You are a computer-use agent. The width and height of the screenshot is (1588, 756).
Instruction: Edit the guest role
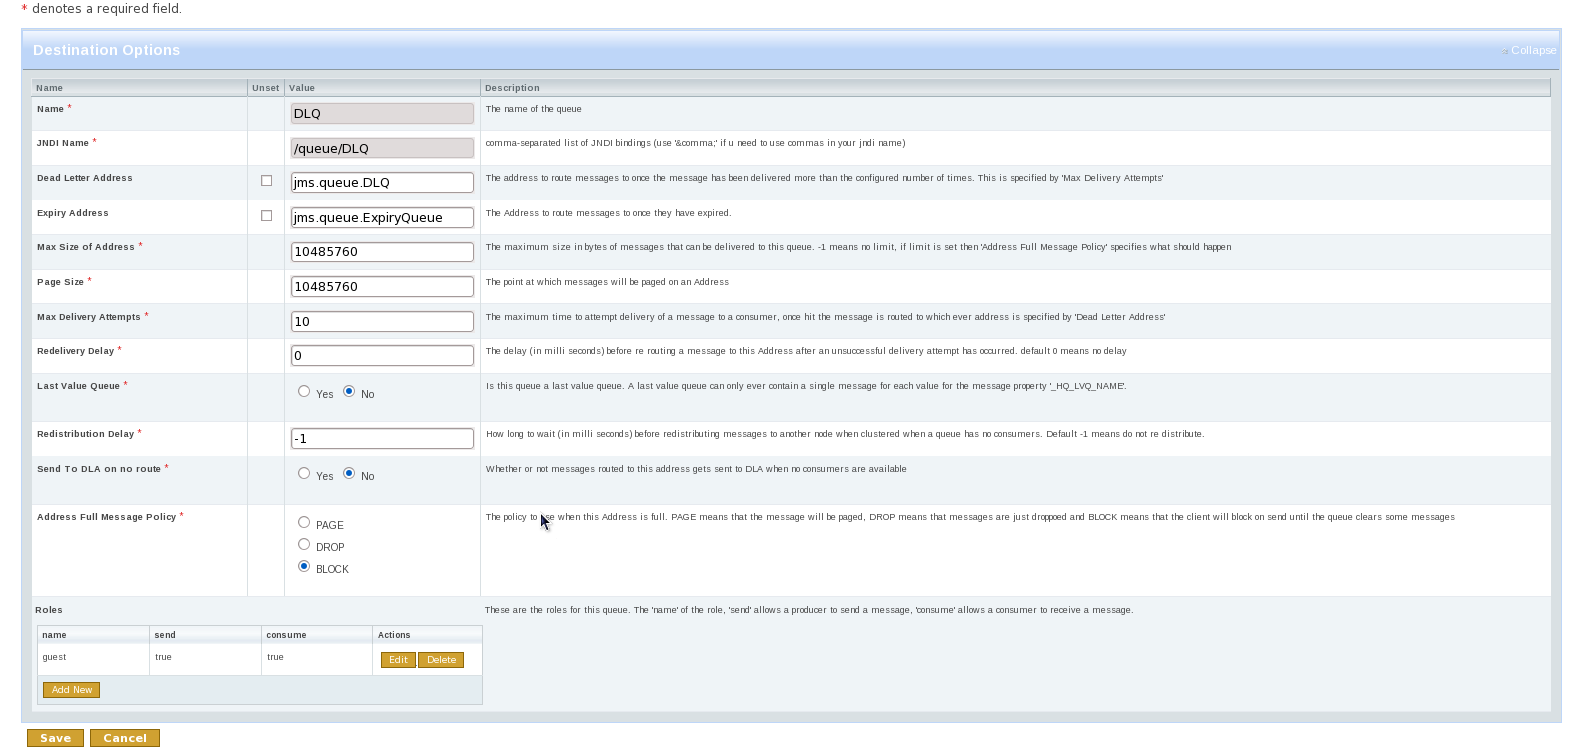coord(398,660)
